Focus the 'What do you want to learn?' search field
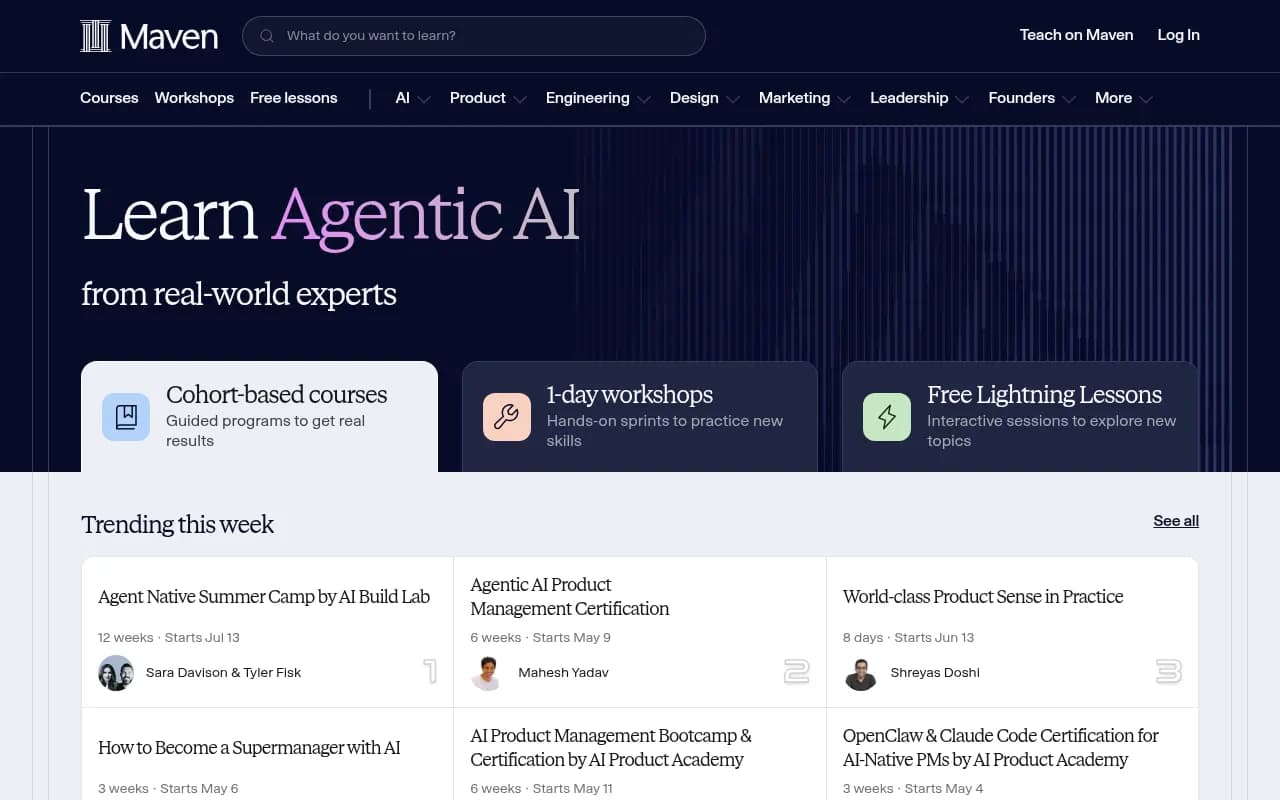Image resolution: width=1280 pixels, height=800 pixels. click(x=474, y=36)
